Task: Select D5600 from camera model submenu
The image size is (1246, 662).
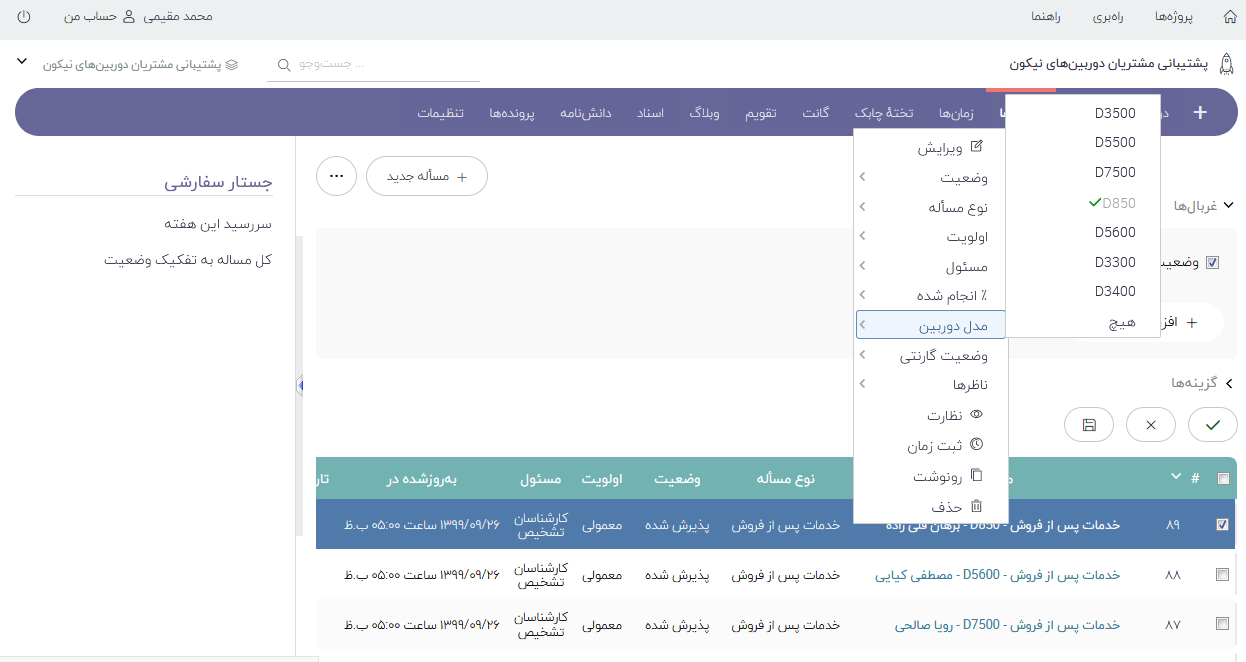Action: (1115, 232)
